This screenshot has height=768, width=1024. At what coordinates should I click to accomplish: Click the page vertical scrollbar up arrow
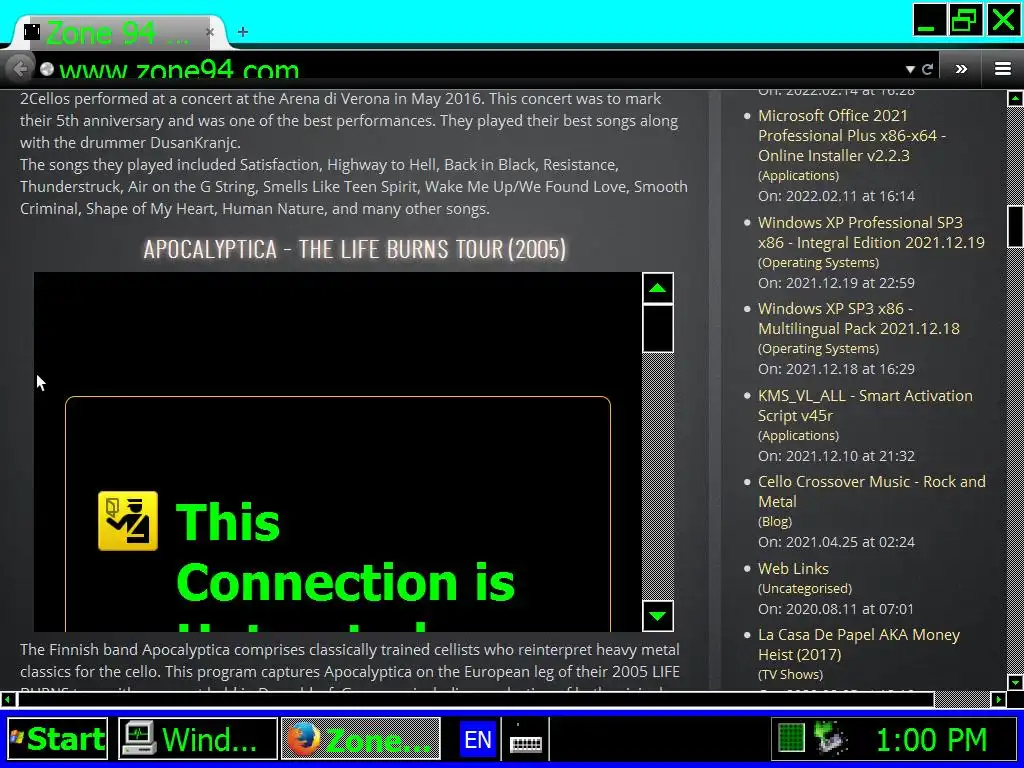coord(1015,99)
